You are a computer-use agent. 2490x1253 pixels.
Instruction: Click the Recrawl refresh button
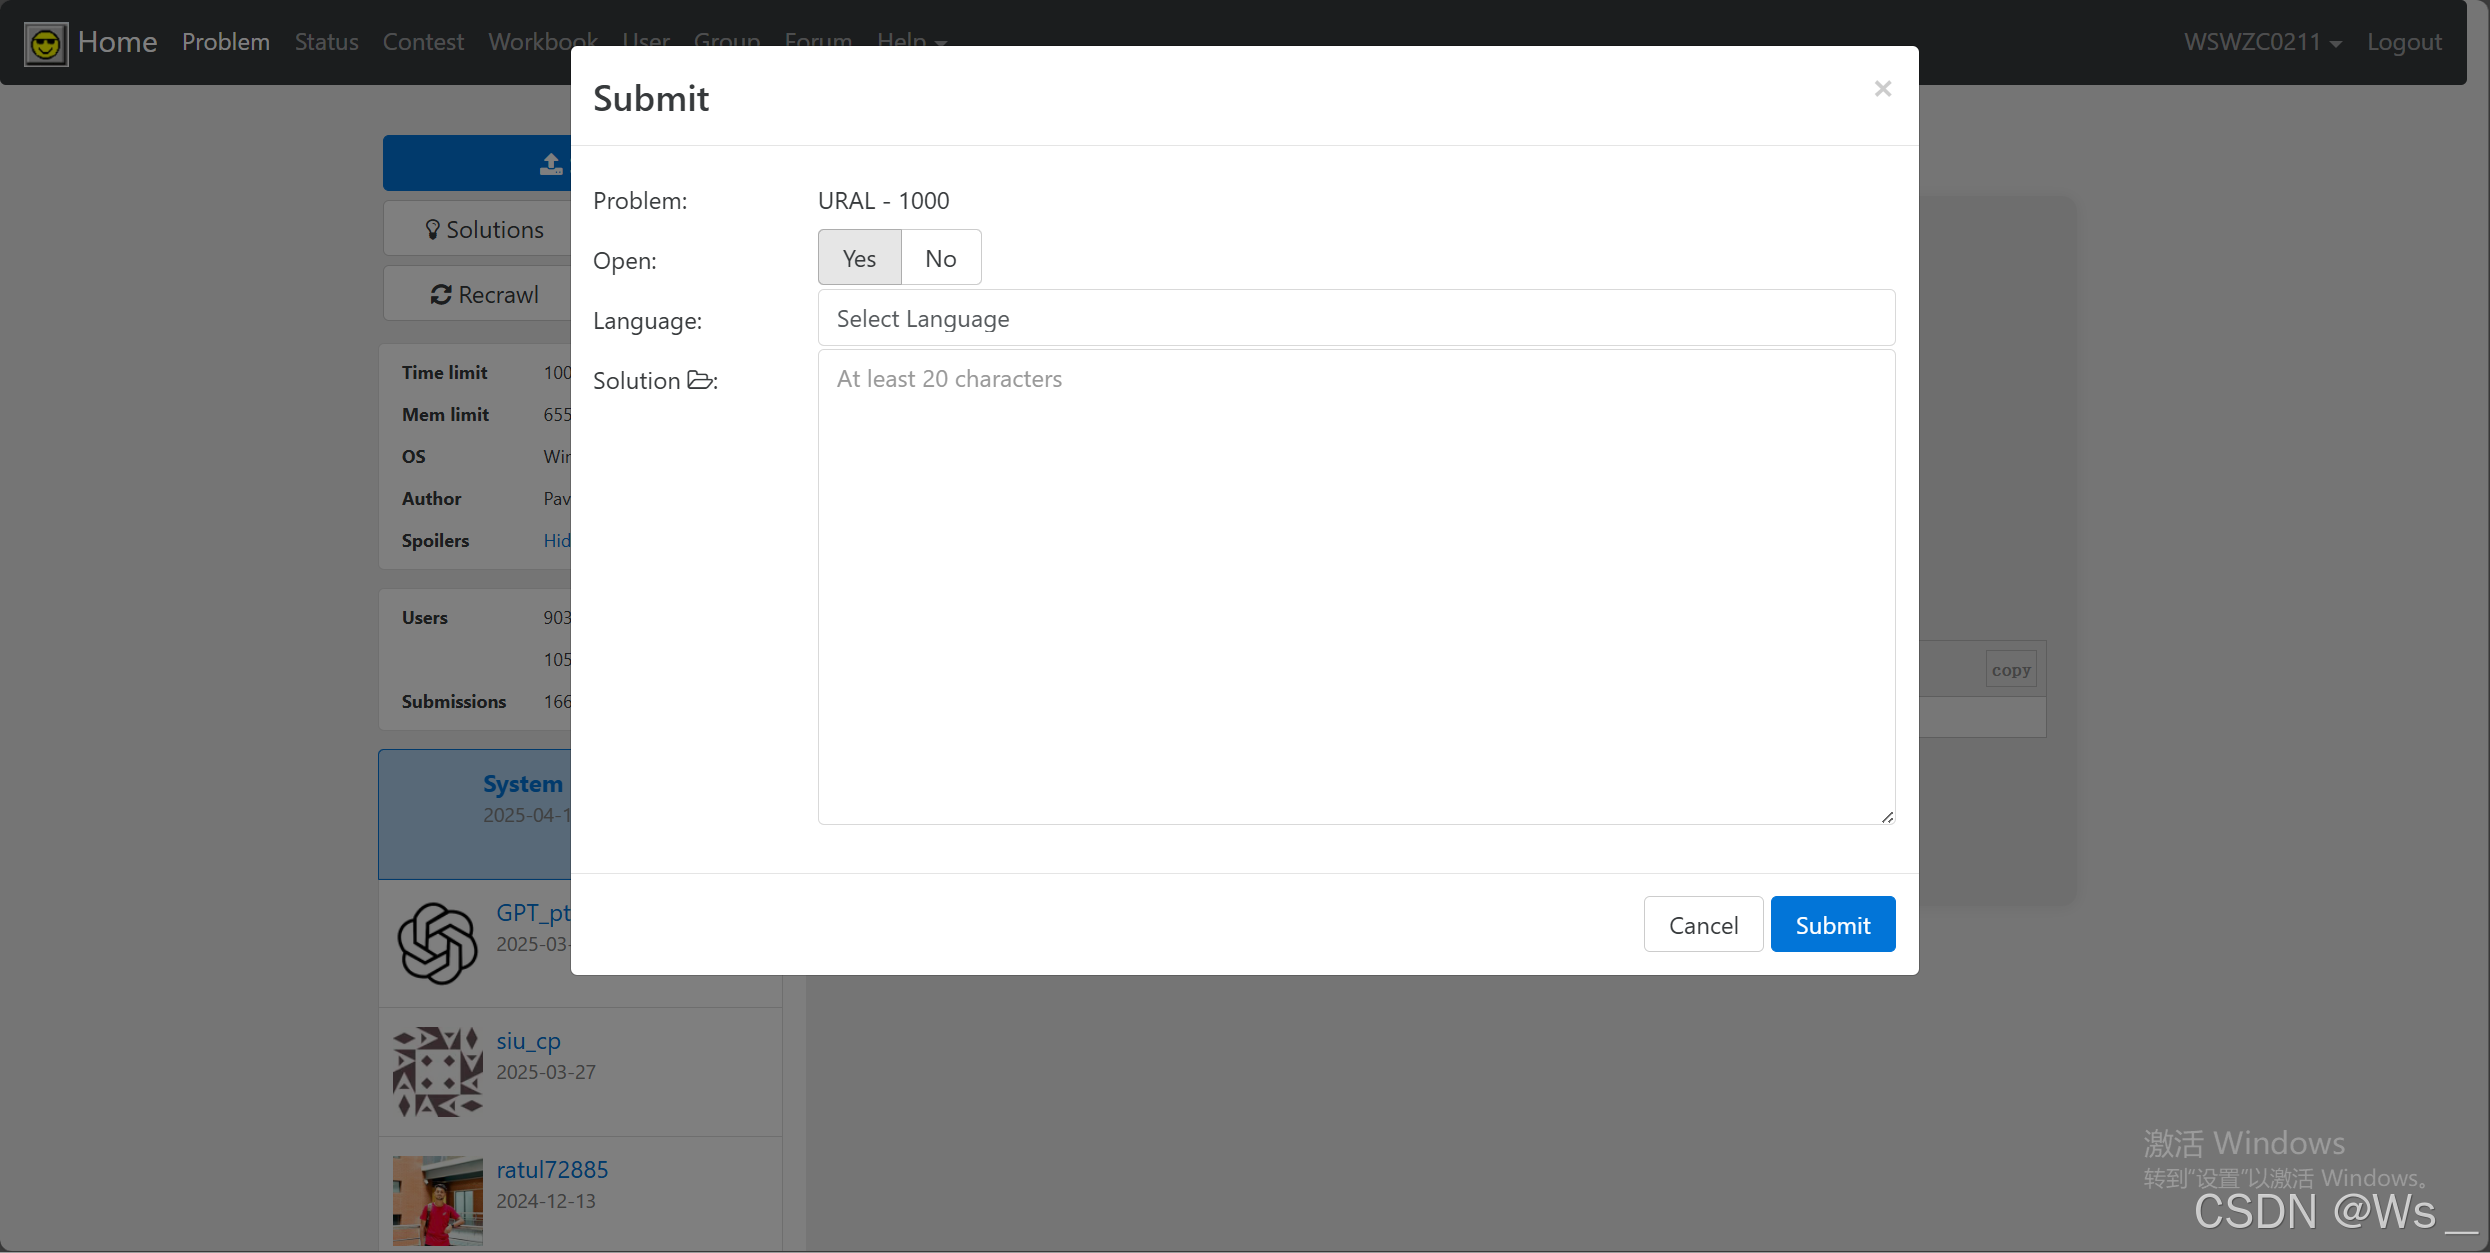coord(484,294)
